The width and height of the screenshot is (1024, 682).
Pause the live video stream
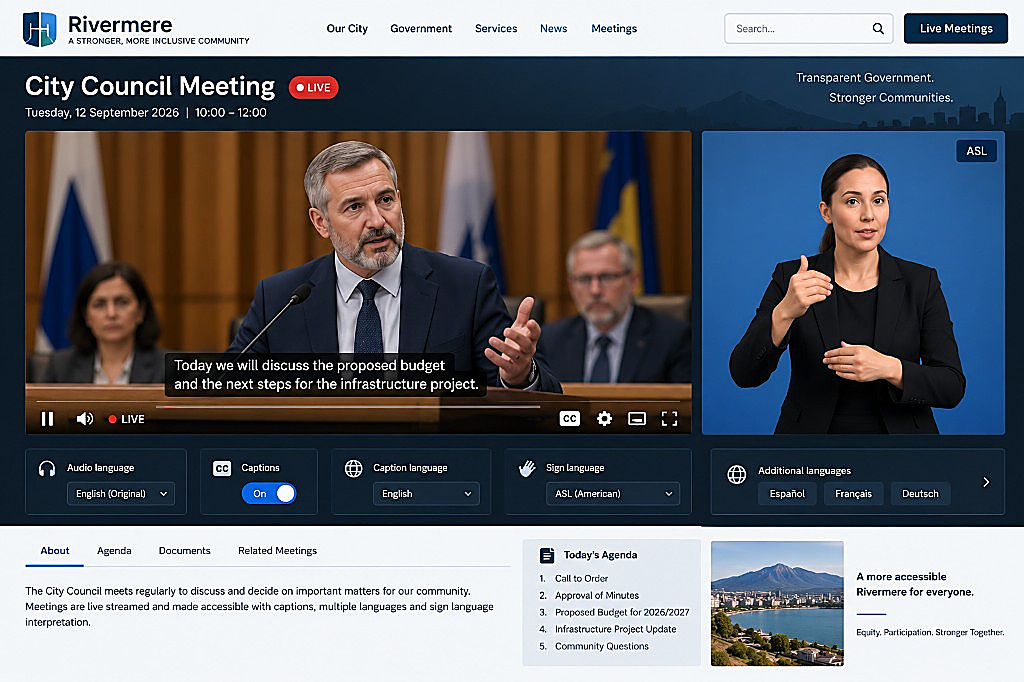[48, 419]
